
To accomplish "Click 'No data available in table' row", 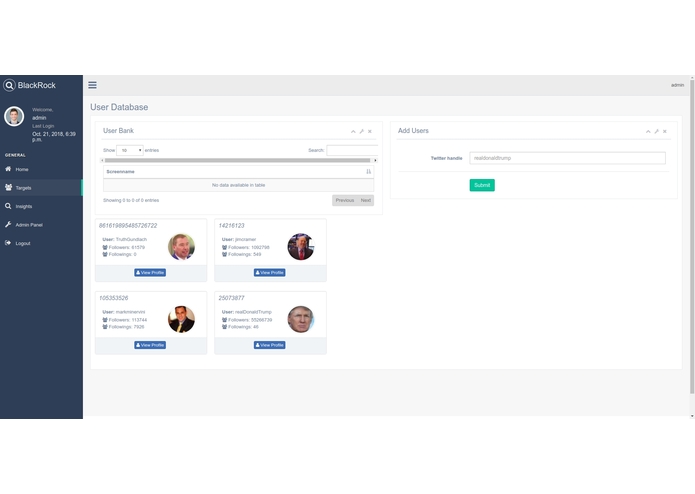I will coord(238,185).
